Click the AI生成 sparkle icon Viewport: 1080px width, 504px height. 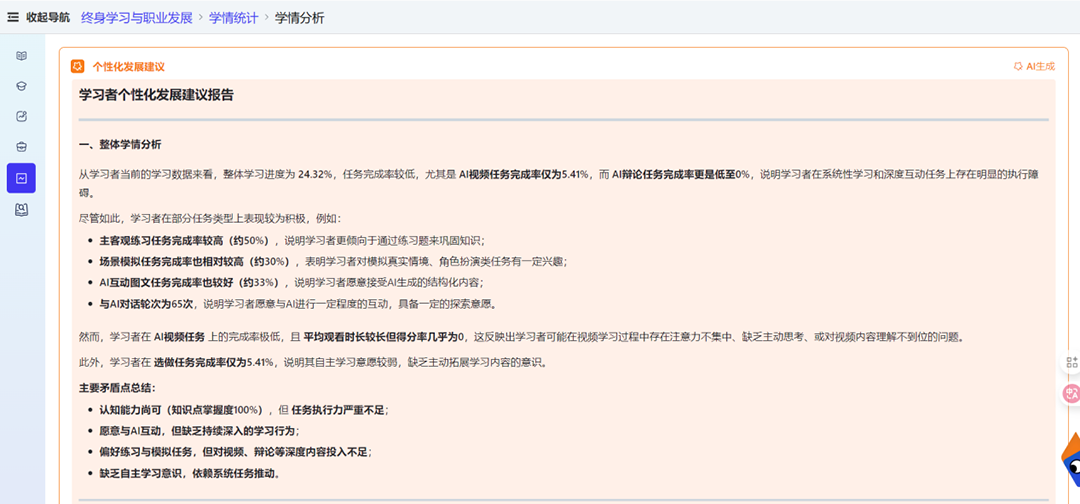(x=1018, y=66)
